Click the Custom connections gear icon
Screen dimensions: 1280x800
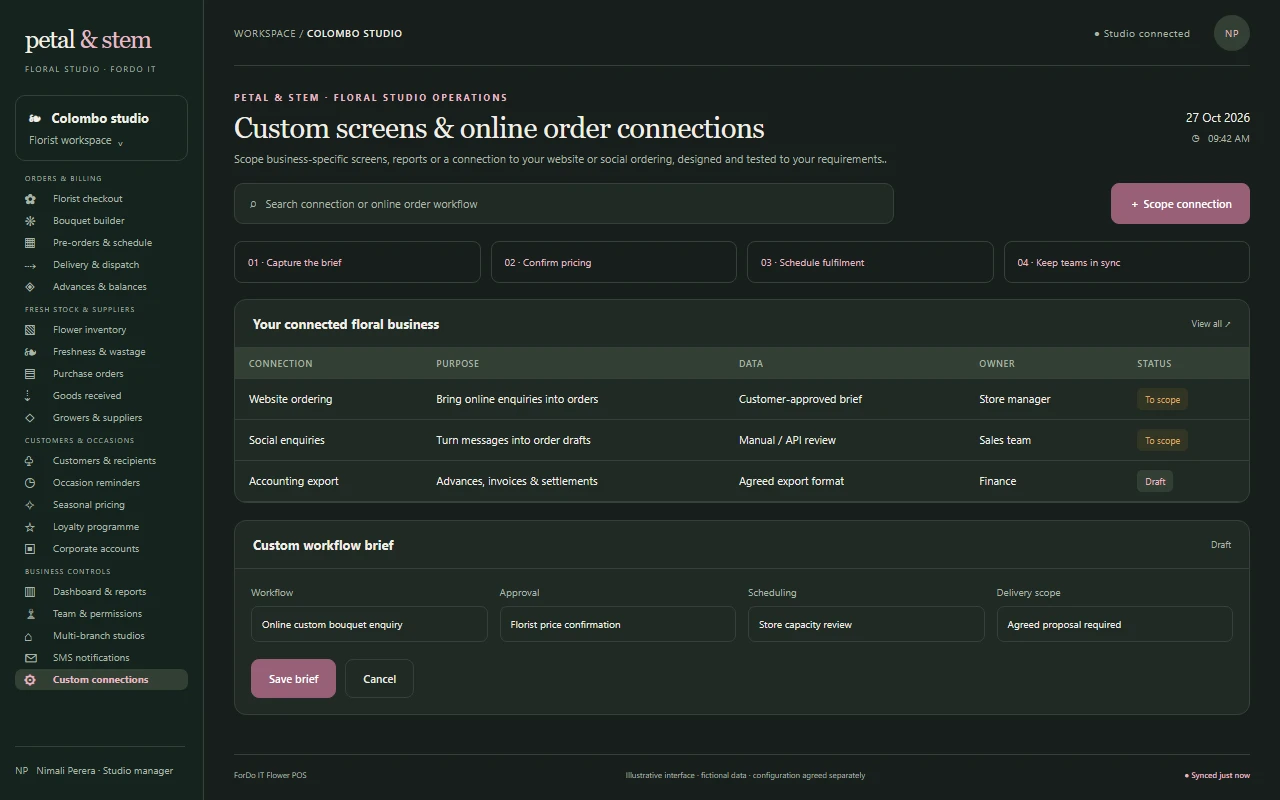(x=30, y=680)
